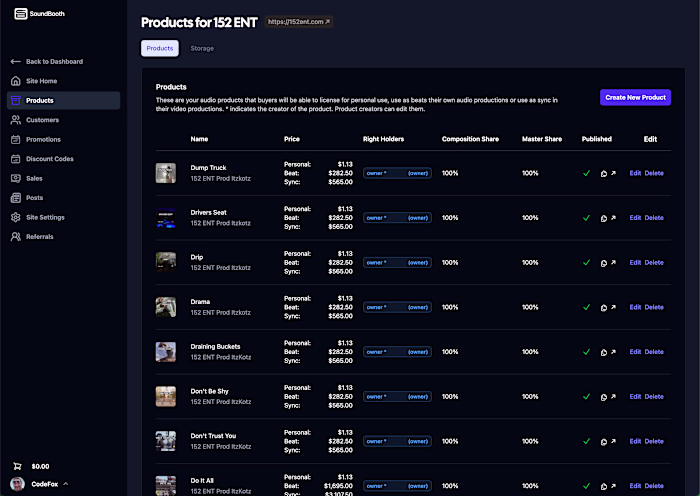Open Site Home from sidebar

(x=63, y=81)
